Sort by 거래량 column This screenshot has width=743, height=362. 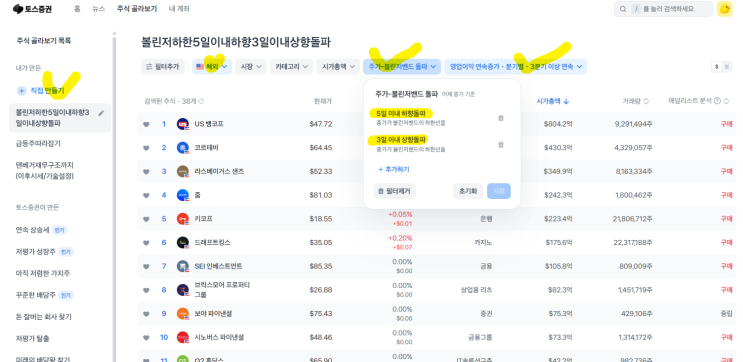click(635, 101)
